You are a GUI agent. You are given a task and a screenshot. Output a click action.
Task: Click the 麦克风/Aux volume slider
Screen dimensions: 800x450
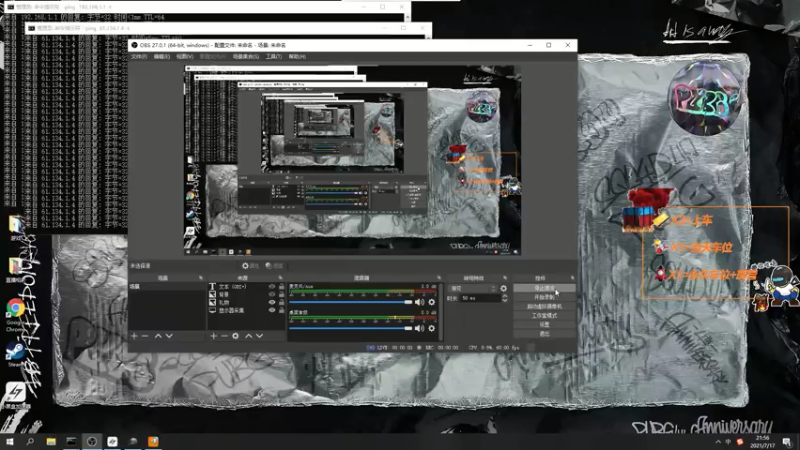pos(351,302)
